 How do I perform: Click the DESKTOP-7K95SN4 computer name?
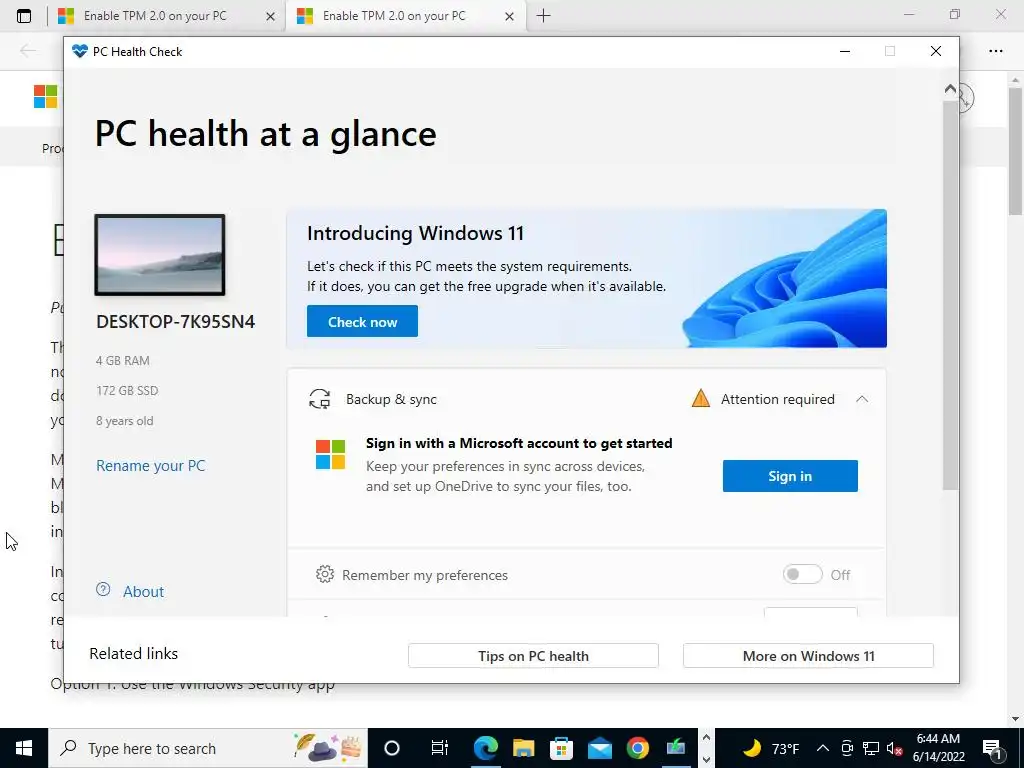click(x=176, y=321)
